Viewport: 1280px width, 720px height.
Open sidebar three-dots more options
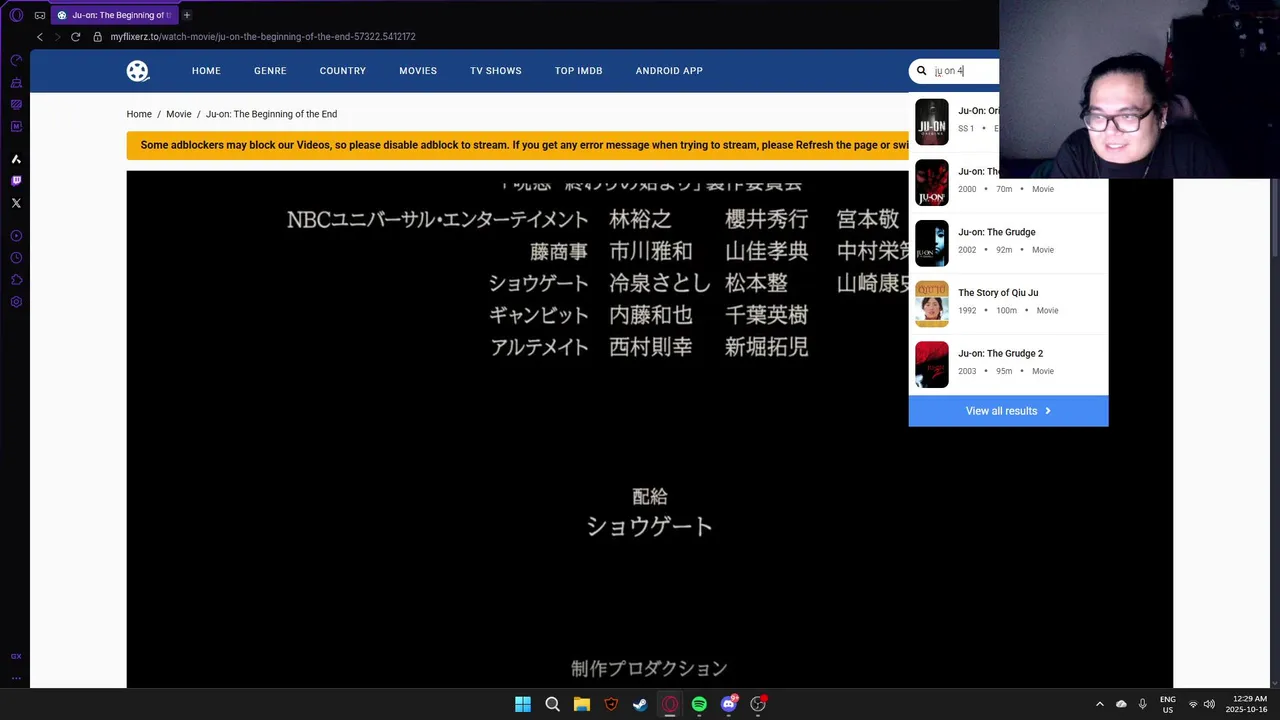16,678
